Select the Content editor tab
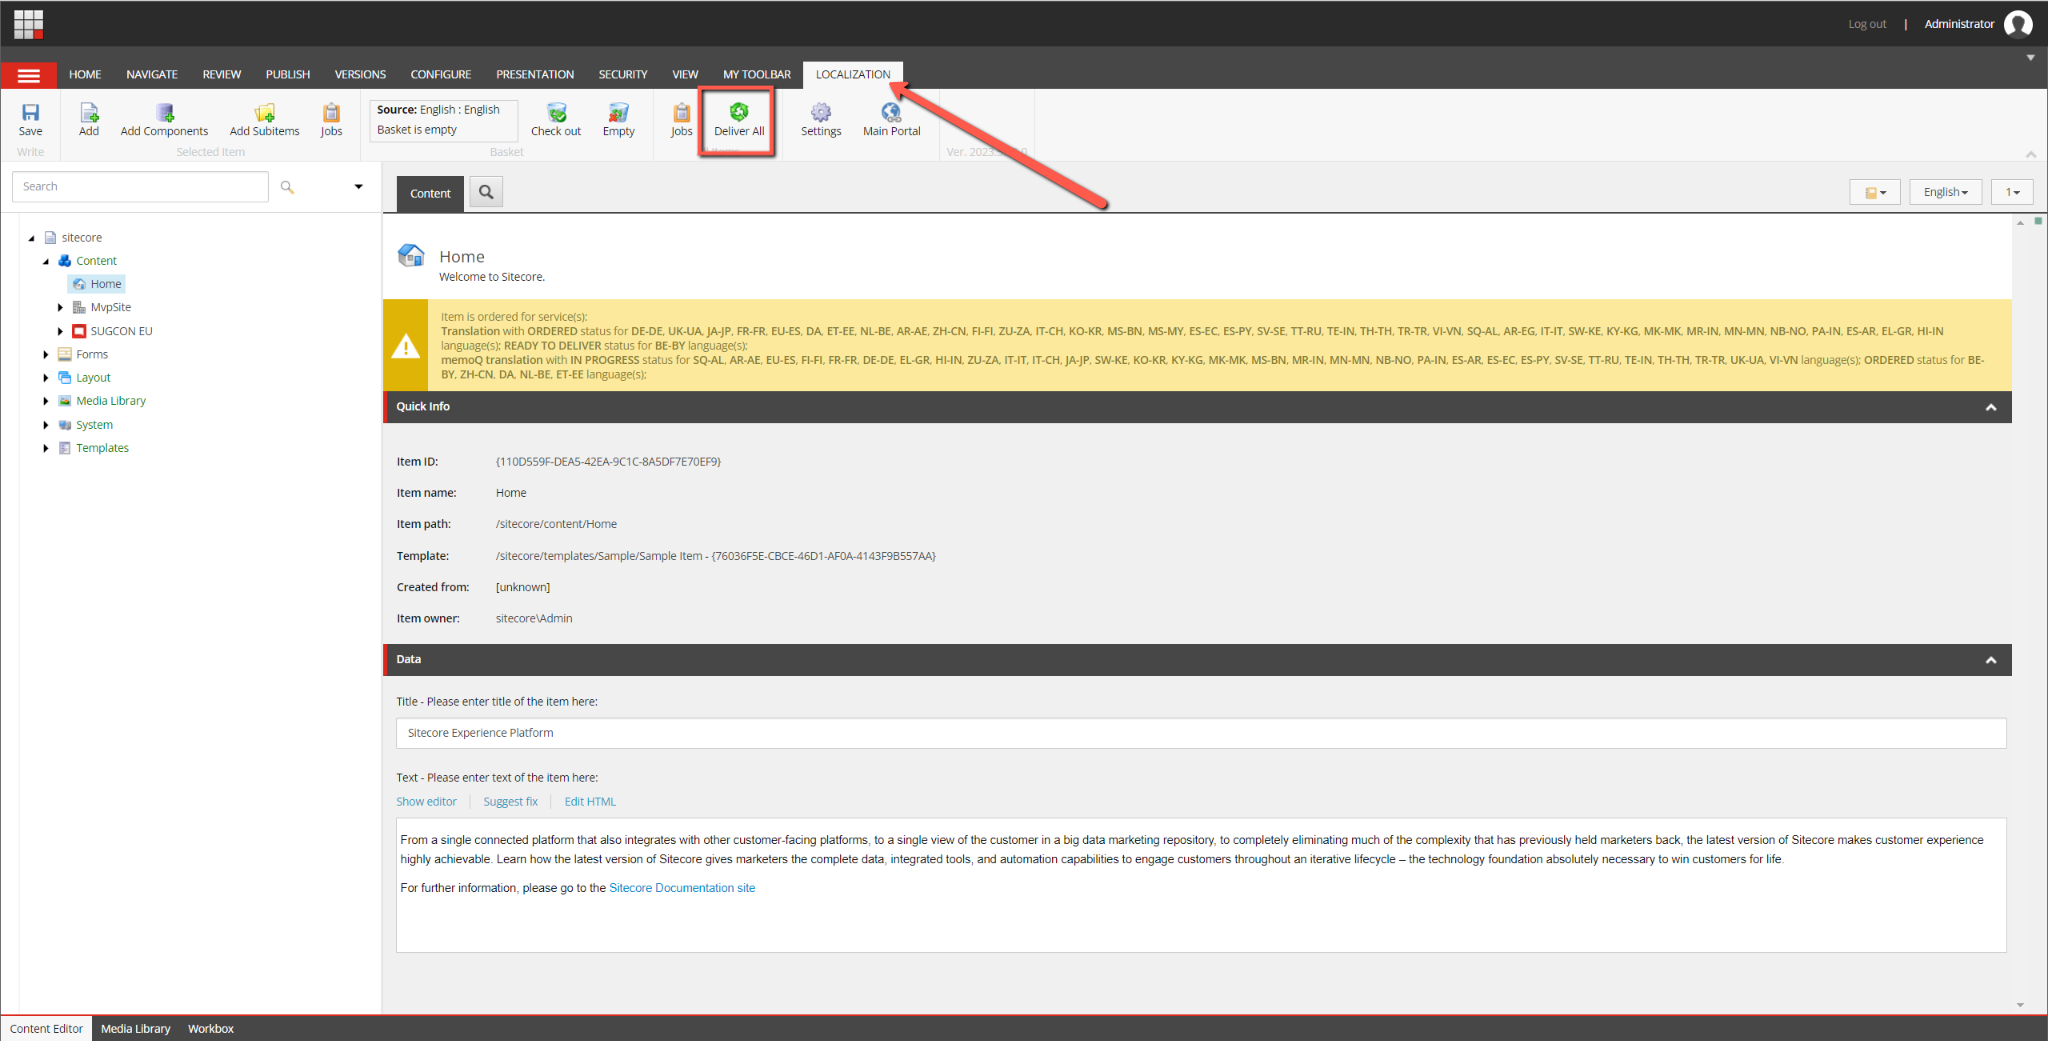 (x=430, y=194)
